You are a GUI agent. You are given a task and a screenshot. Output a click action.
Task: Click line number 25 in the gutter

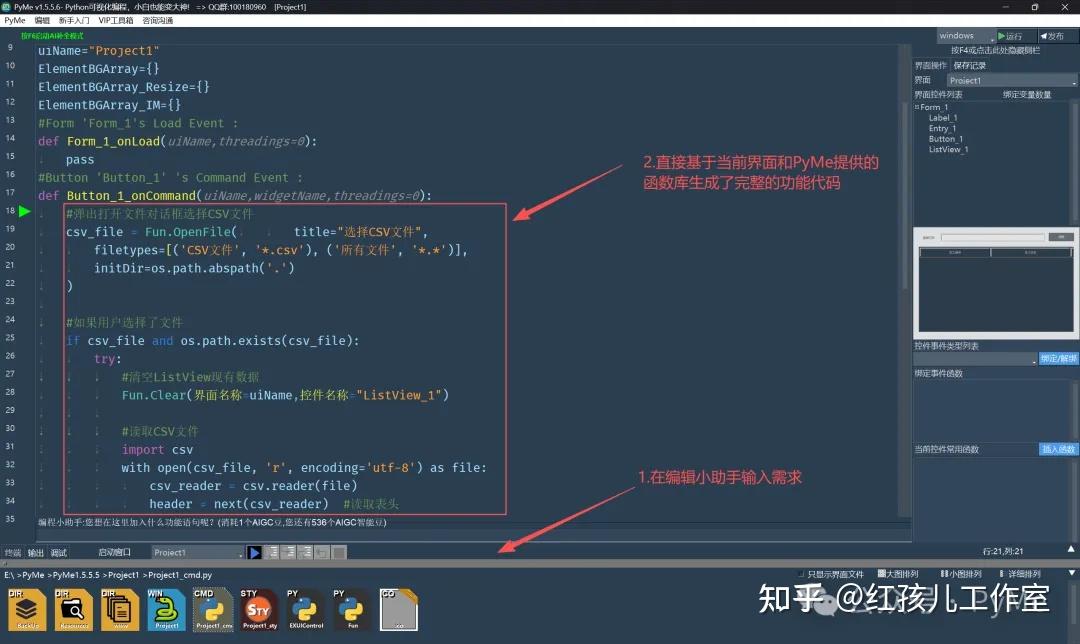[10, 337]
